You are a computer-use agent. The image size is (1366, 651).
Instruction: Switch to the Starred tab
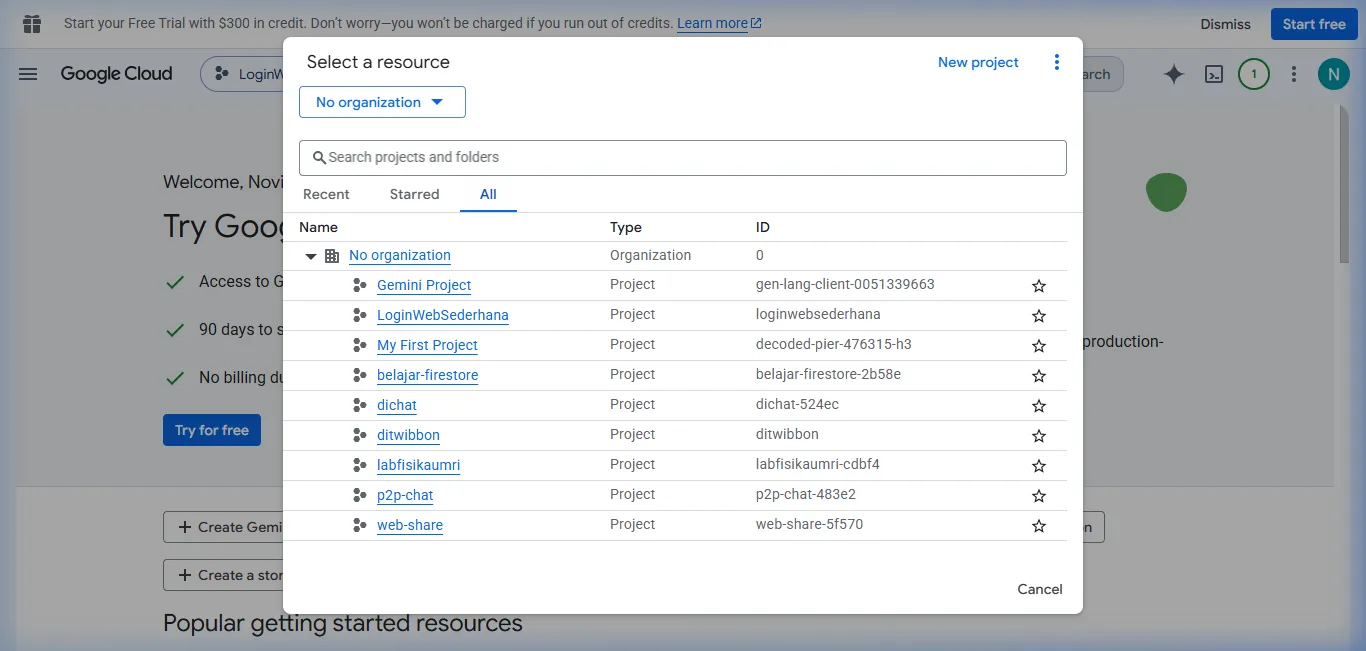[x=414, y=194]
